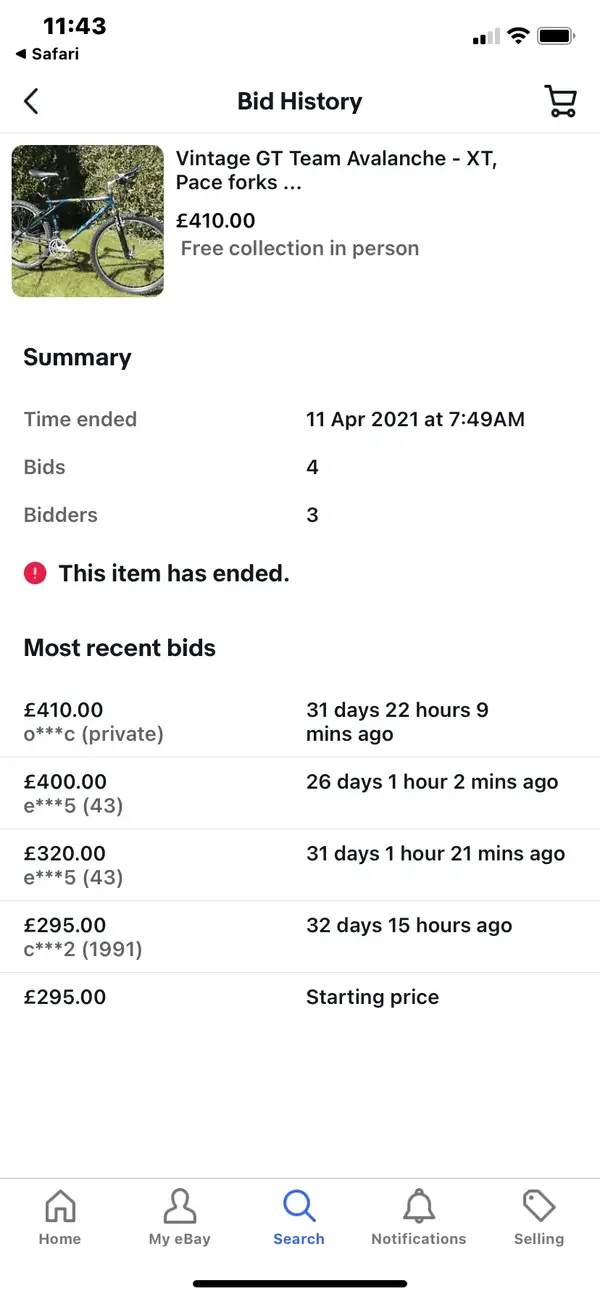Select the Search magnifier icon
Viewport: 600px width, 1299px height.
coord(299,1206)
